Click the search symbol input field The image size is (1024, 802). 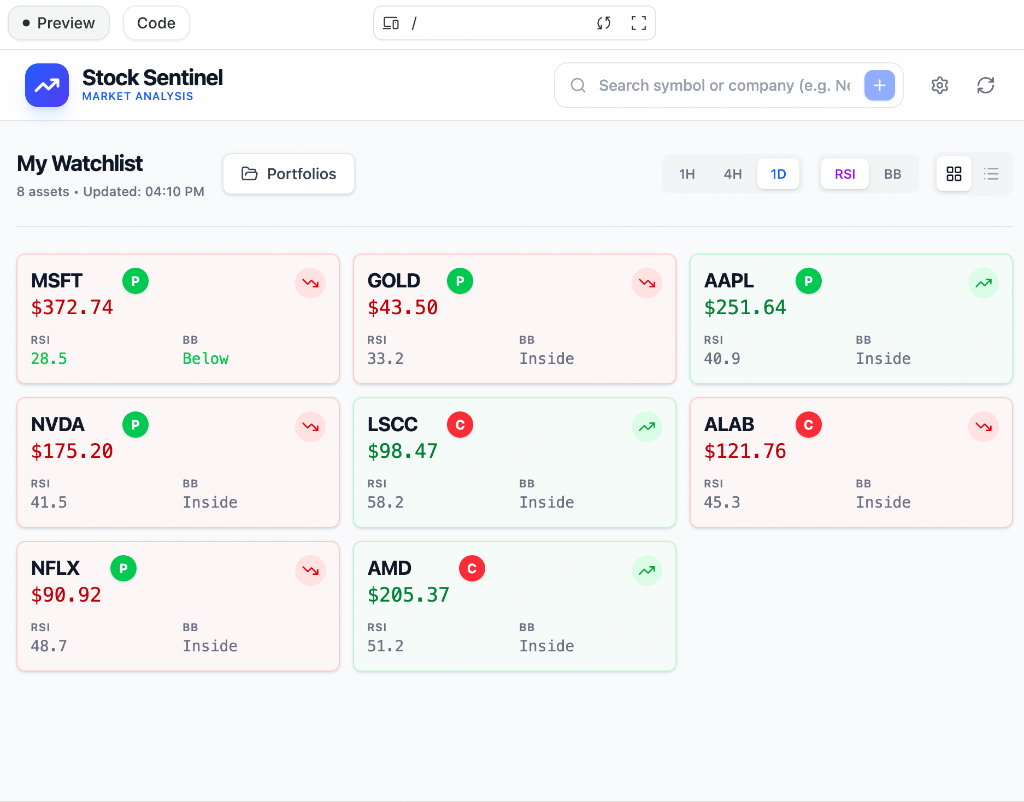[x=720, y=85]
